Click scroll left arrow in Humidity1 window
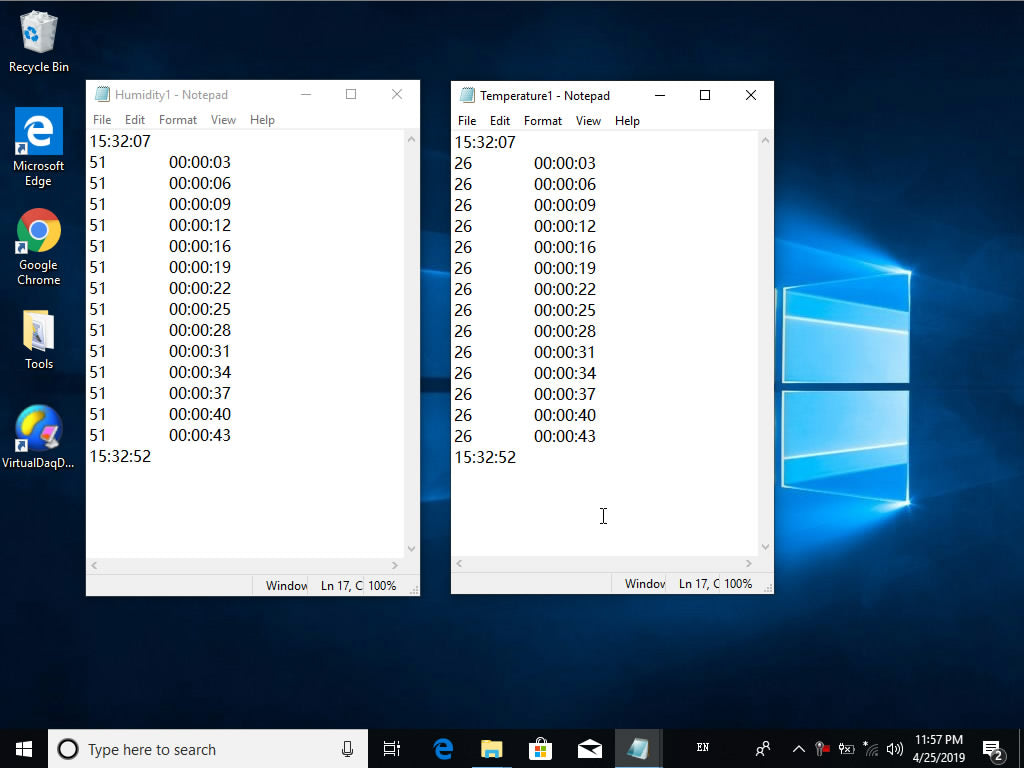Image resolution: width=1024 pixels, height=768 pixels. [95, 566]
